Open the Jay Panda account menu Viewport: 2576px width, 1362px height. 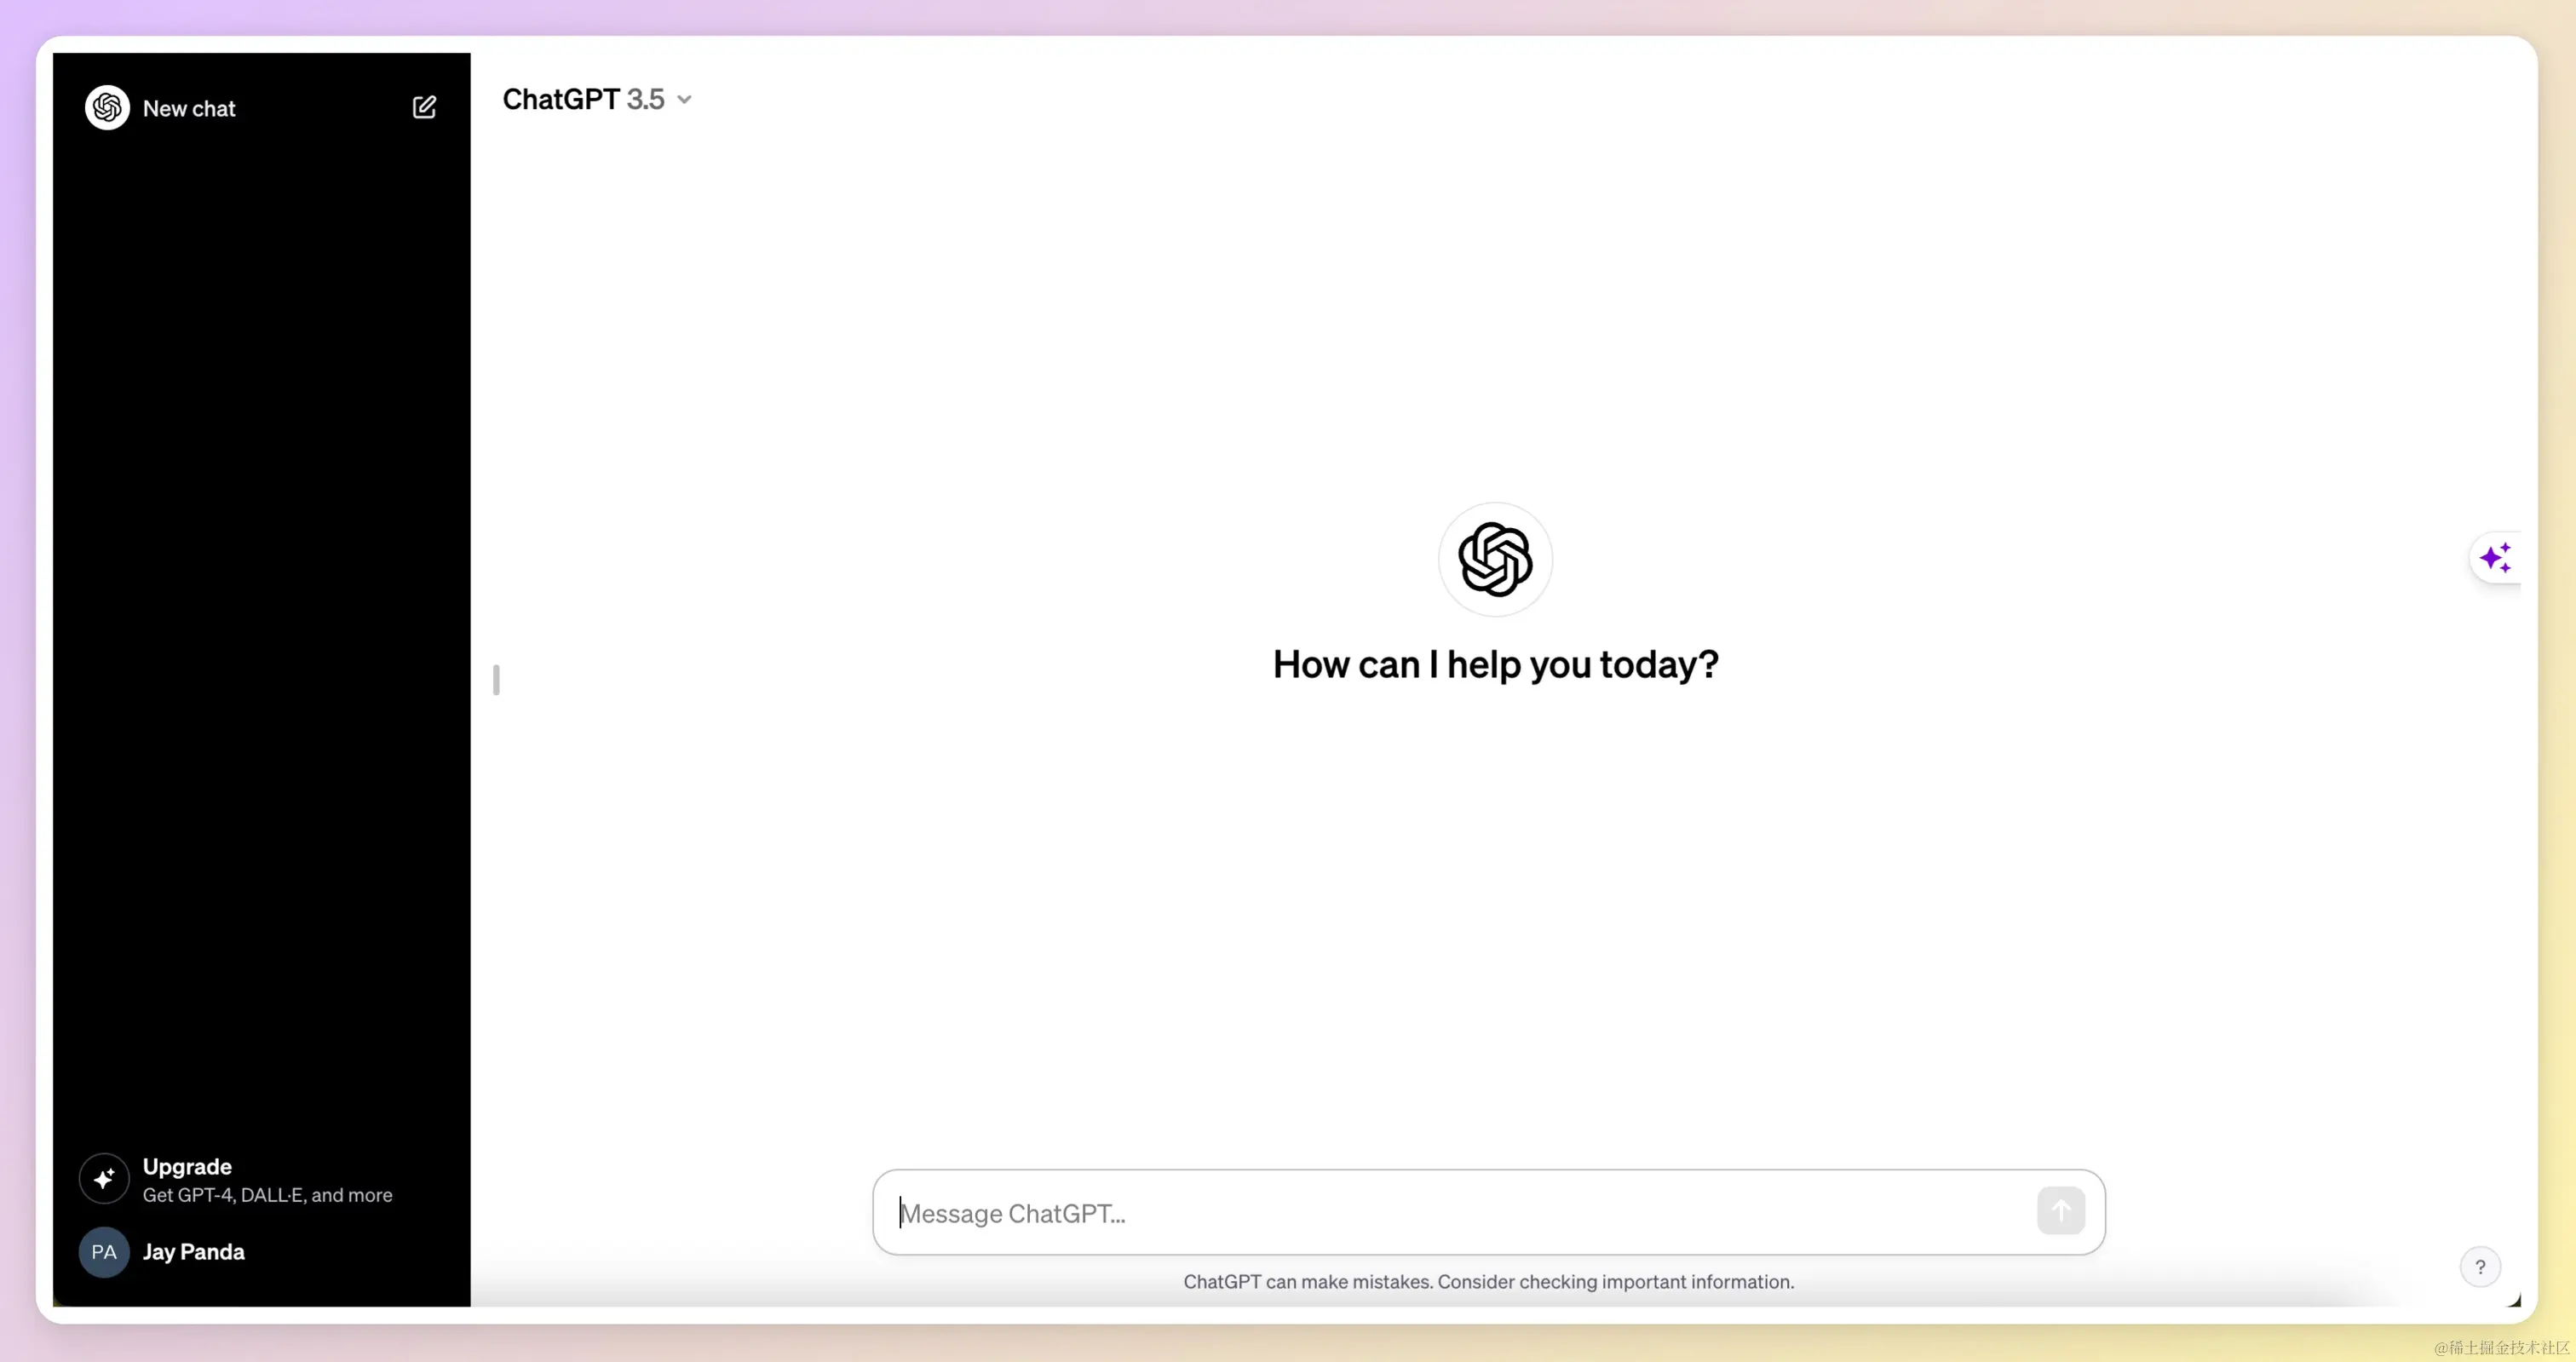pyautogui.click(x=194, y=1252)
